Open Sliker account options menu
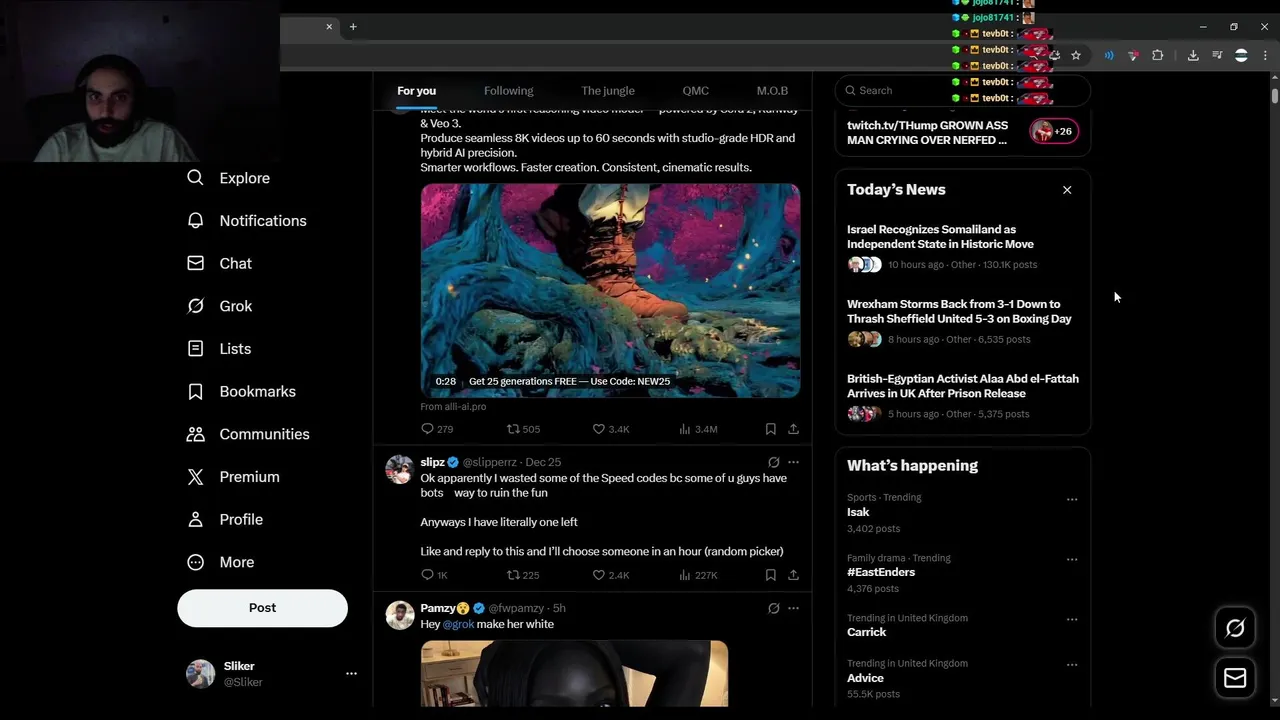Viewport: 1280px width, 720px height. (x=351, y=674)
